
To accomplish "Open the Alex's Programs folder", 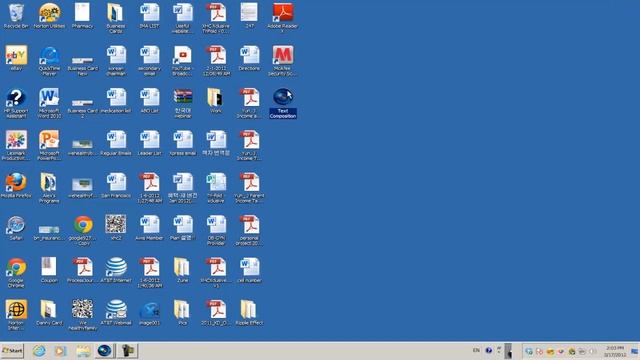I will tap(49, 189).
